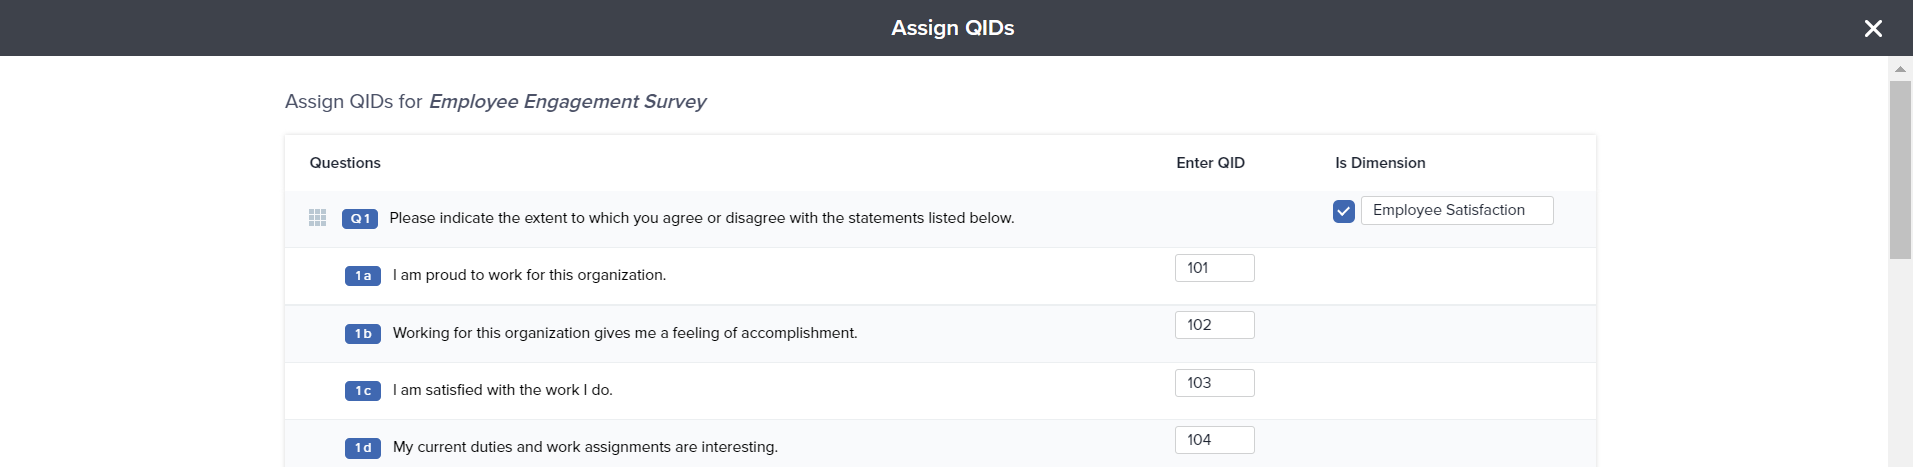This screenshot has width=1914, height=468.
Task: Click the Questions column header
Action: click(x=345, y=163)
